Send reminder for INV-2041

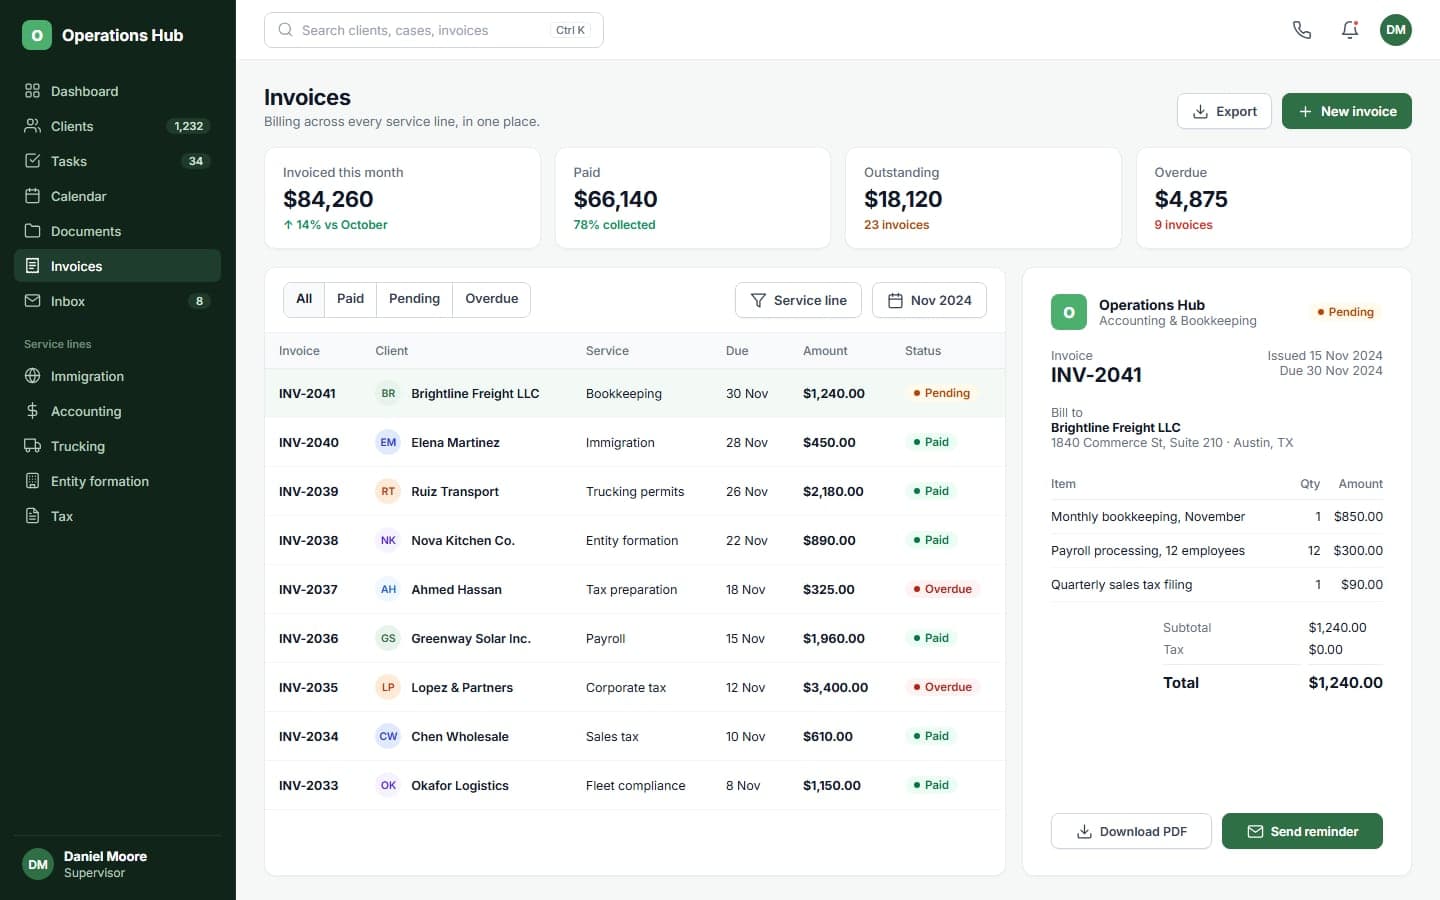coord(1302,831)
